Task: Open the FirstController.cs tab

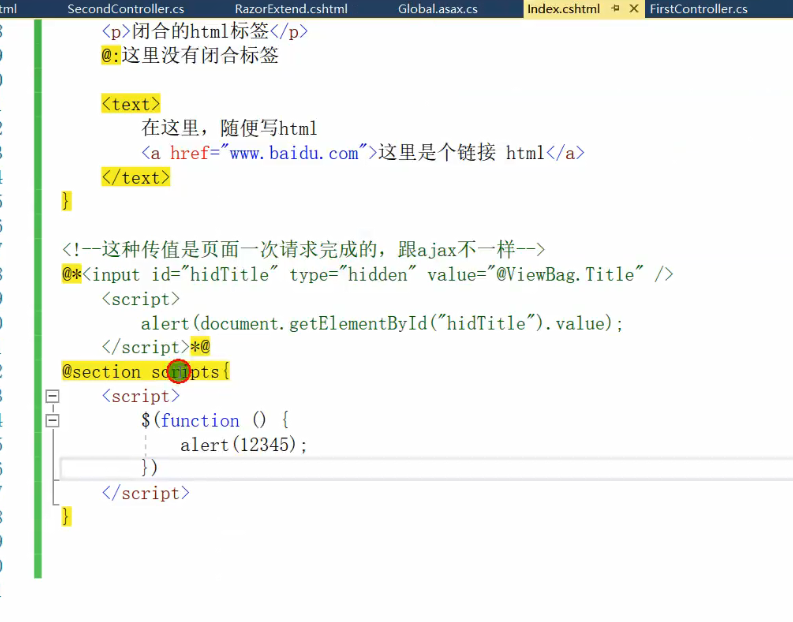Action: pyautogui.click(x=698, y=9)
